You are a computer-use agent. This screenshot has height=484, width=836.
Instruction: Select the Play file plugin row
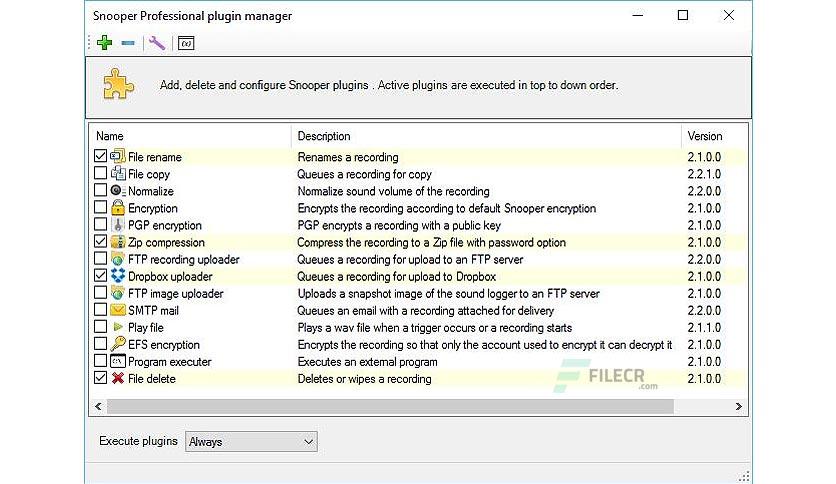[x=418, y=327]
